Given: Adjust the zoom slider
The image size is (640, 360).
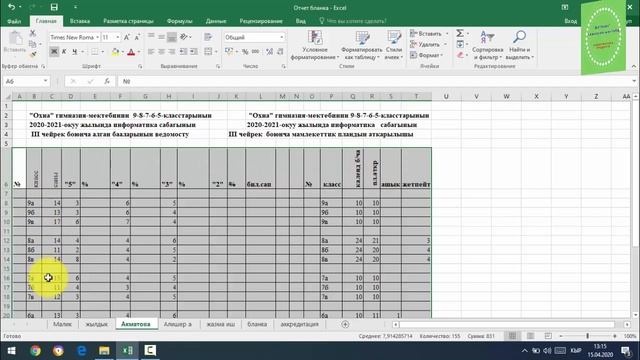Looking at the screenshot, I should click(x=587, y=336).
